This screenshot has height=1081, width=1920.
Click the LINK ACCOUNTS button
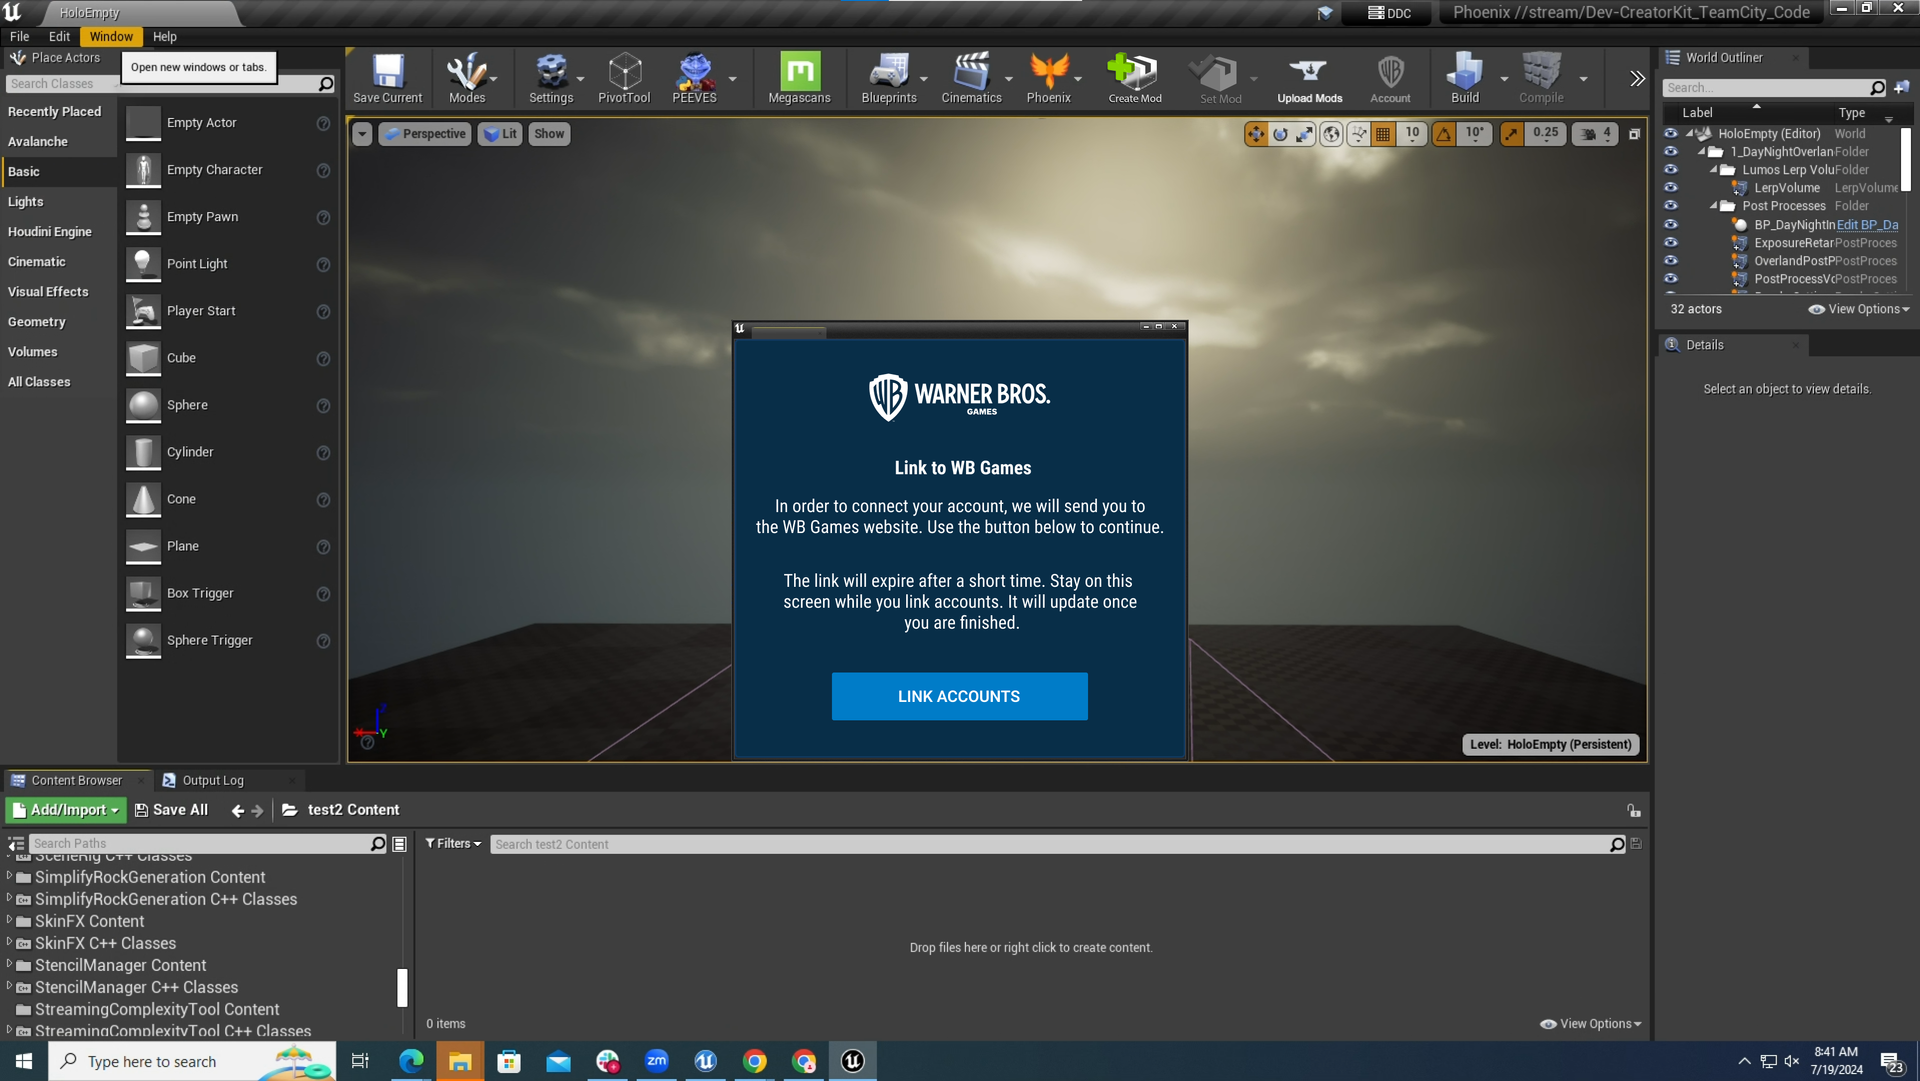point(959,696)
